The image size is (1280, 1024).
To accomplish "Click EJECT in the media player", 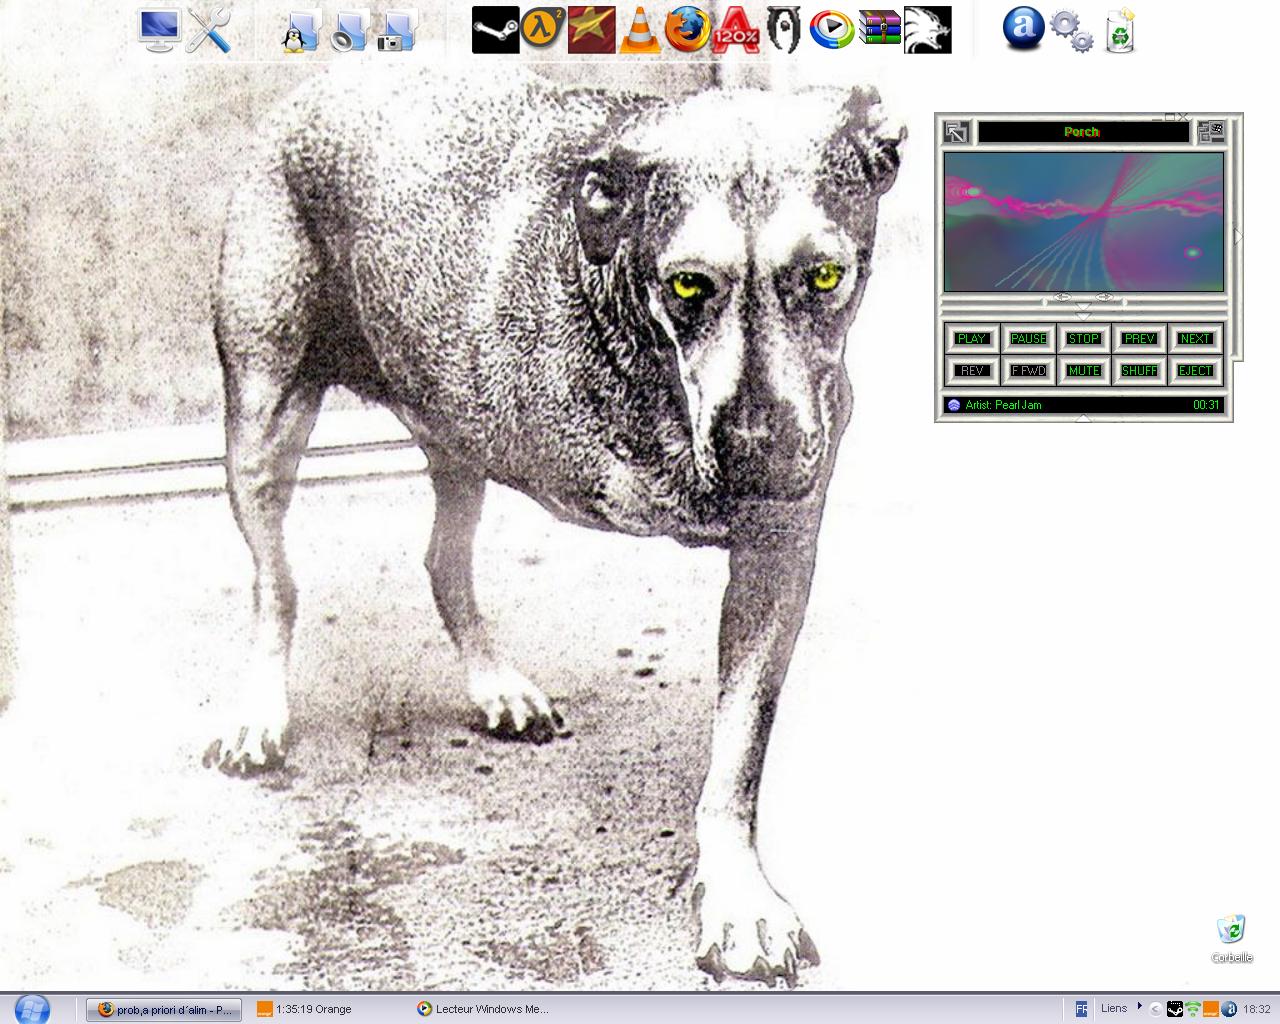I will (1195, 371).
